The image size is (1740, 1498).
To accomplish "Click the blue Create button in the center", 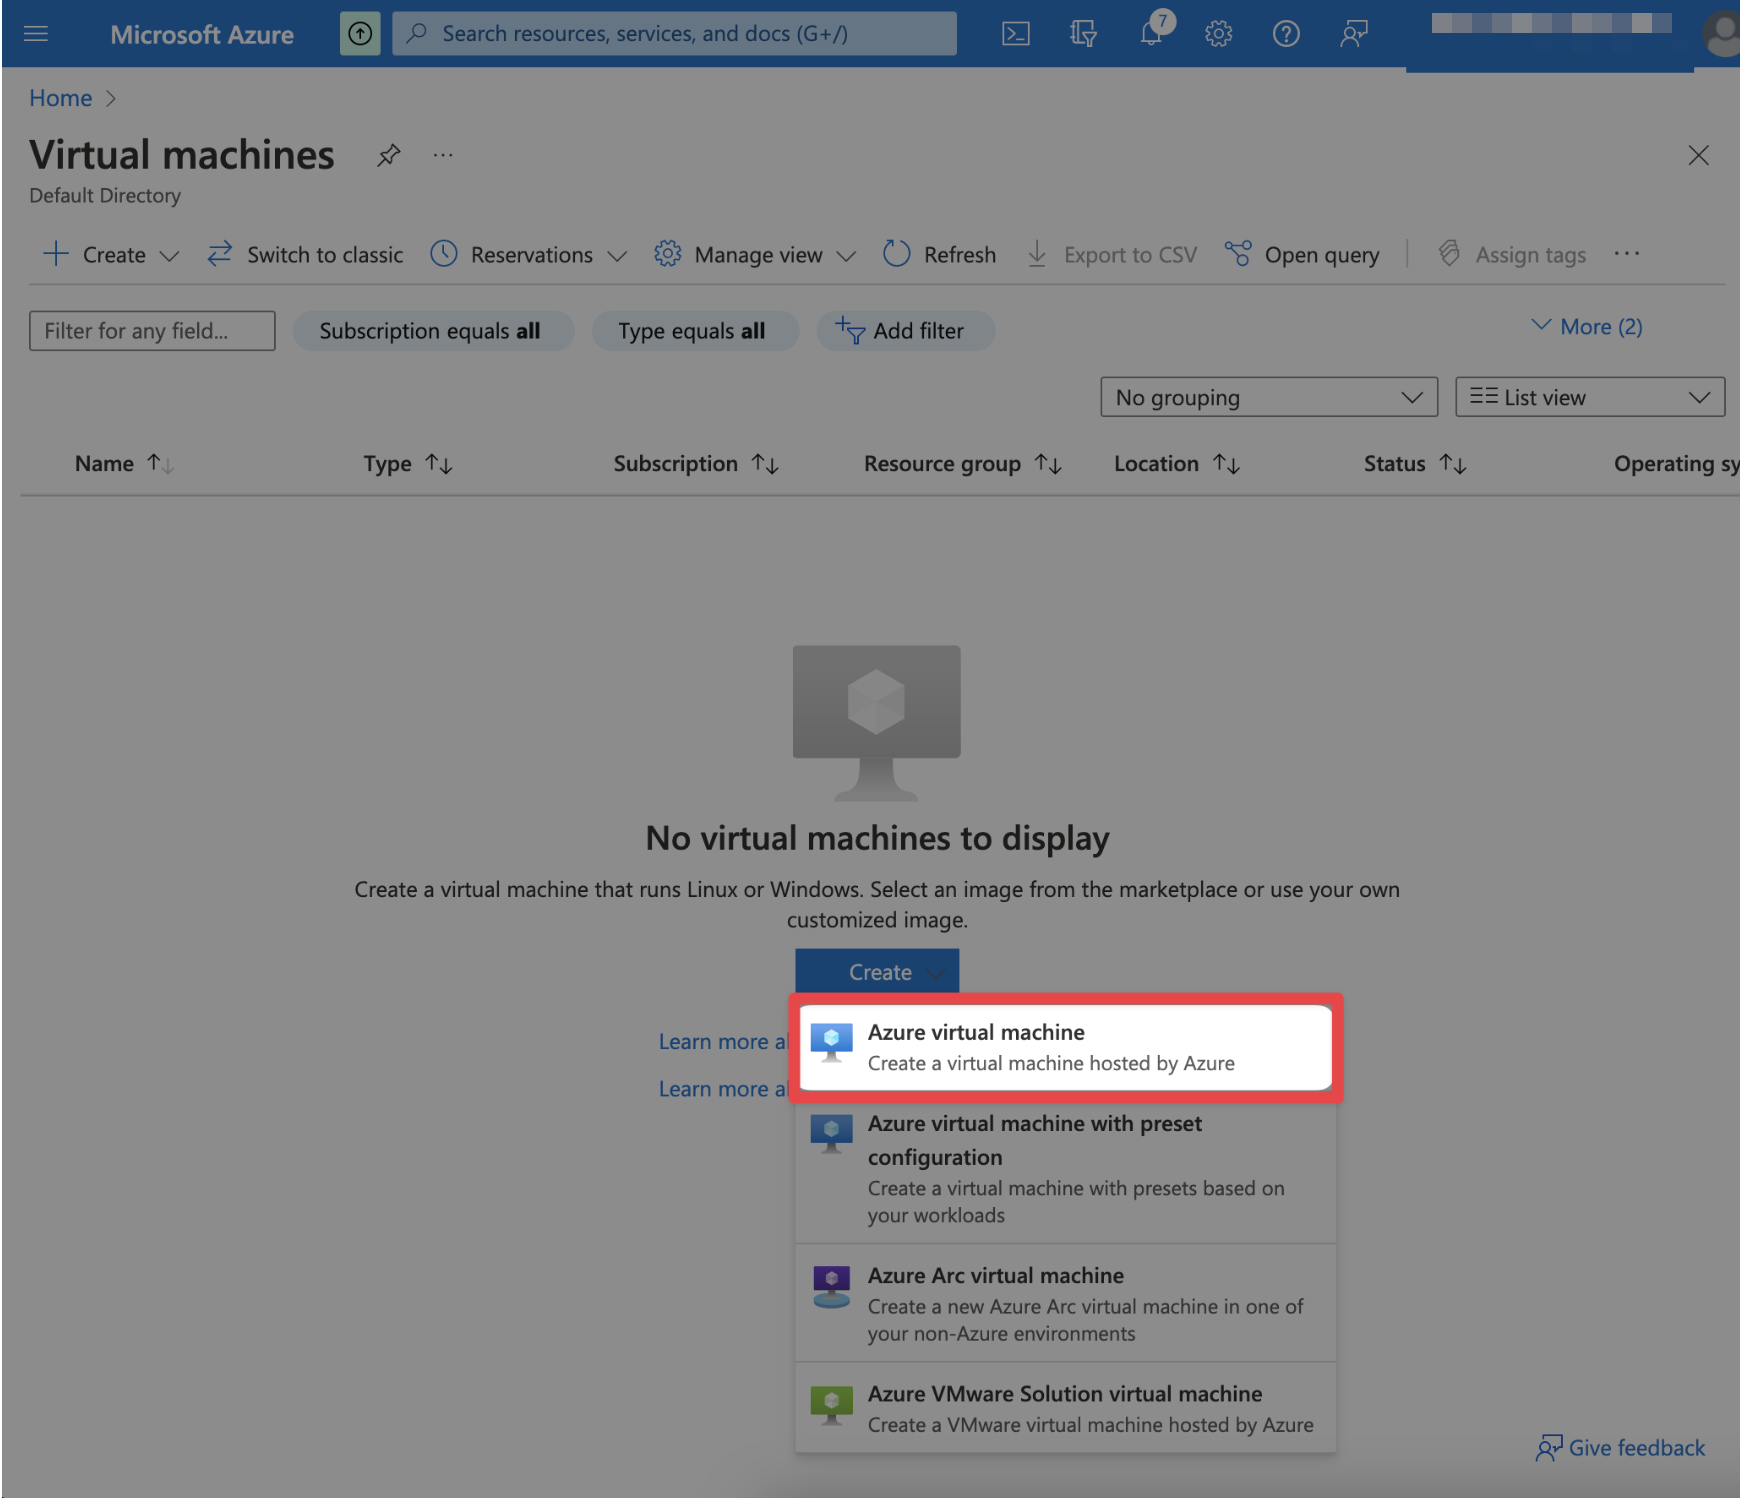I will 877,972.
